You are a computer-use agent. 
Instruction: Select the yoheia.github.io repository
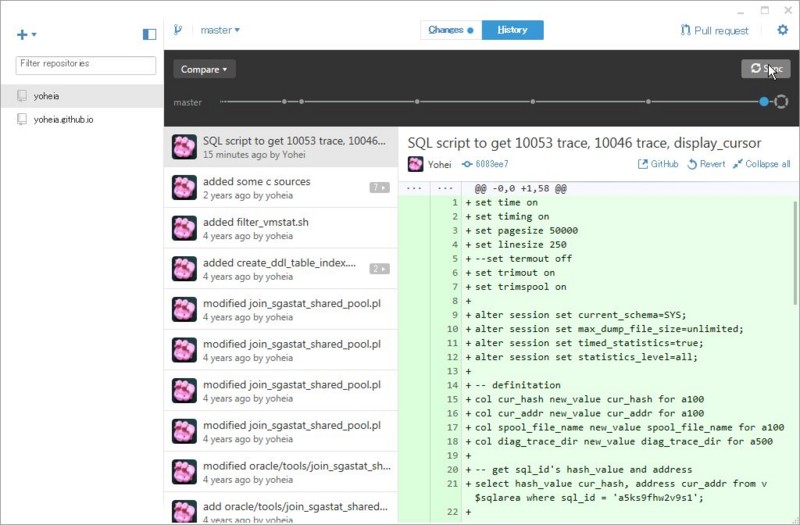(x=82, y=119)
